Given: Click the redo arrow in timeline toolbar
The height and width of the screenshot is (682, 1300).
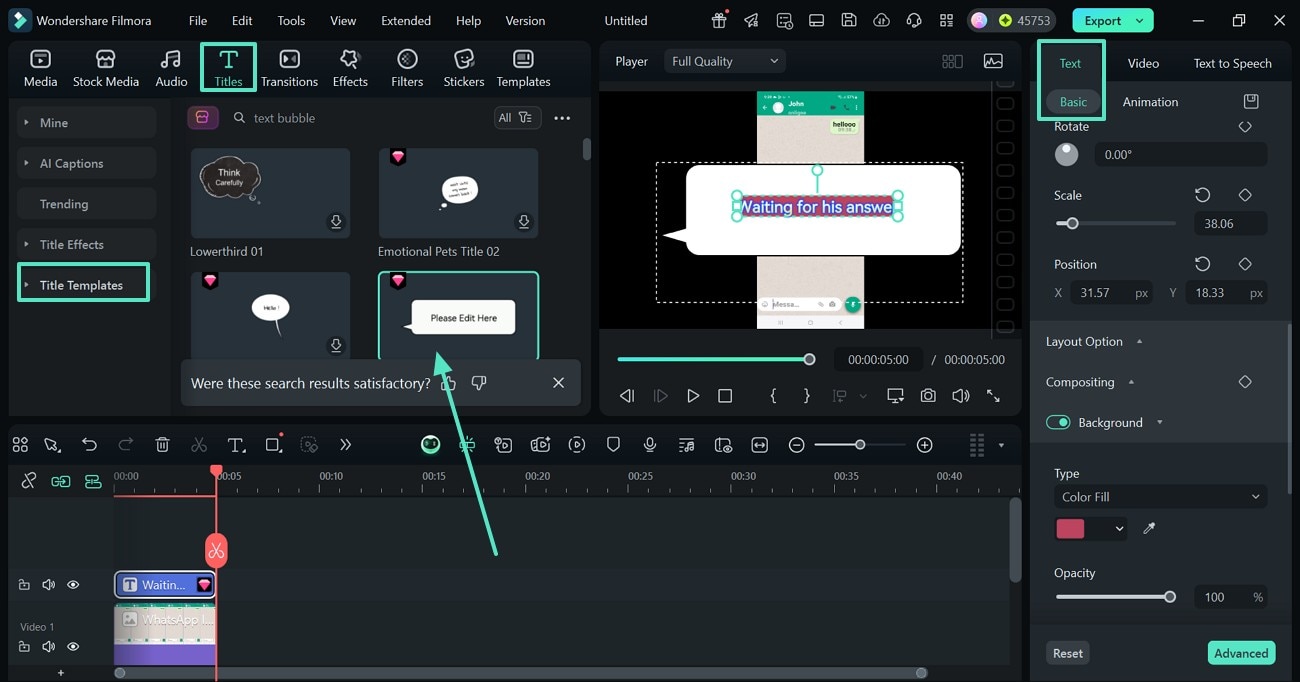Looking at the screenshot, I should click(x=126, y=445).
